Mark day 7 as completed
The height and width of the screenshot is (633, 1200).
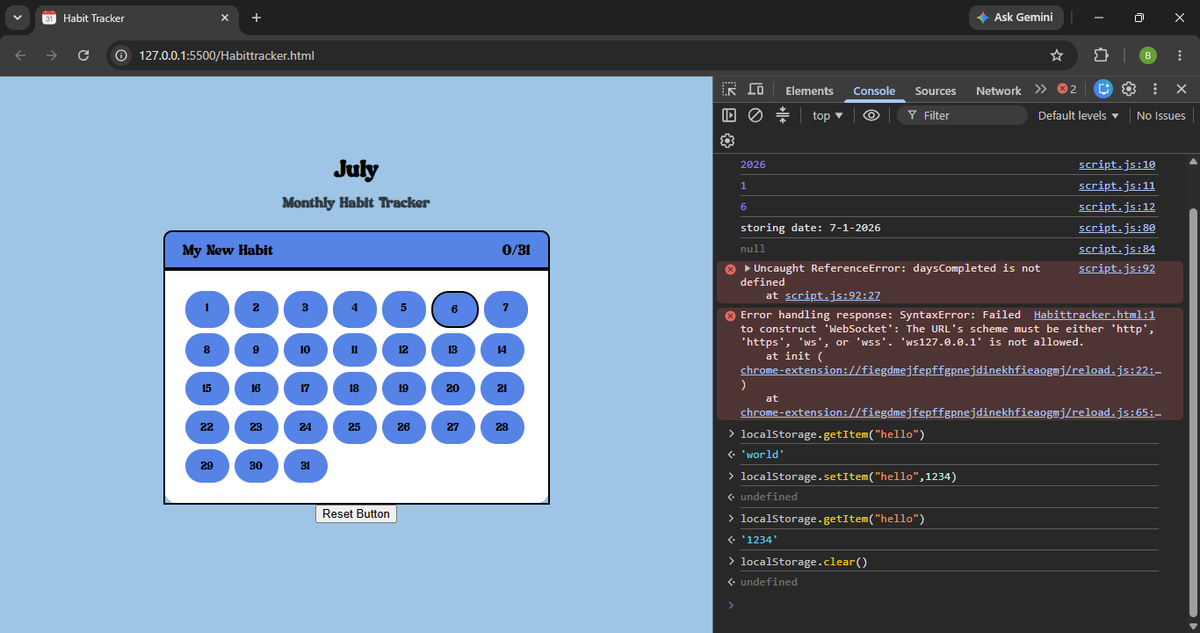(x=506, y=309)
